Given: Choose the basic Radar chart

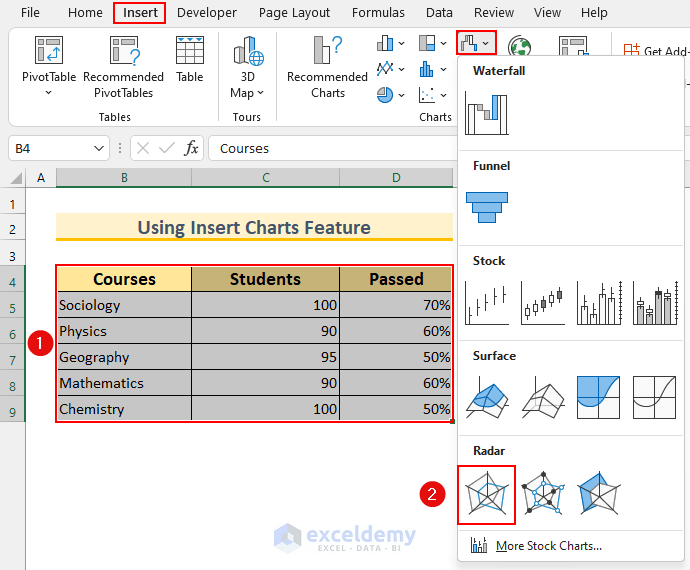Looking at the screenshot, I should (486, 495).
